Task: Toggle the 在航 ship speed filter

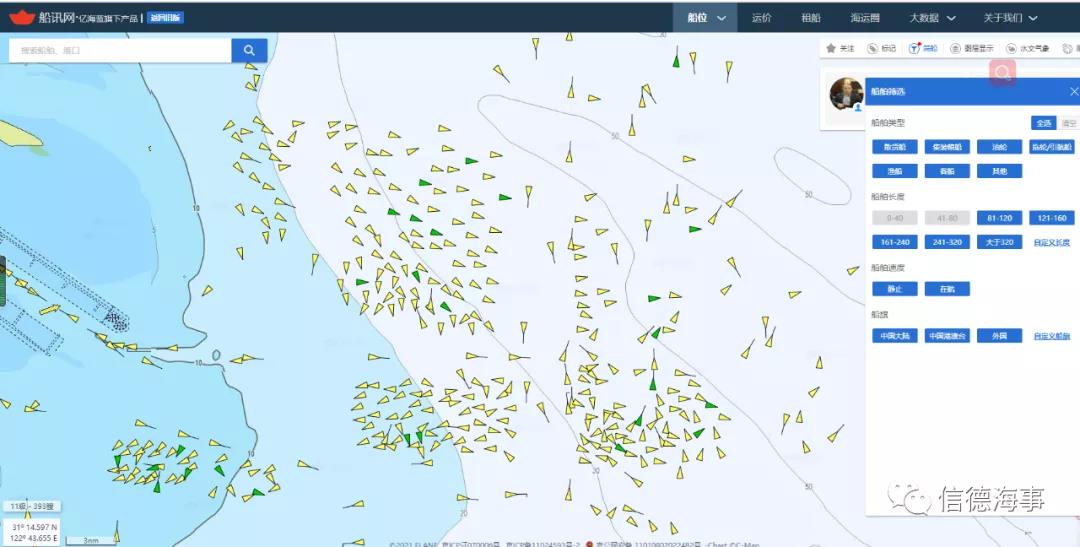Action: 947,289
